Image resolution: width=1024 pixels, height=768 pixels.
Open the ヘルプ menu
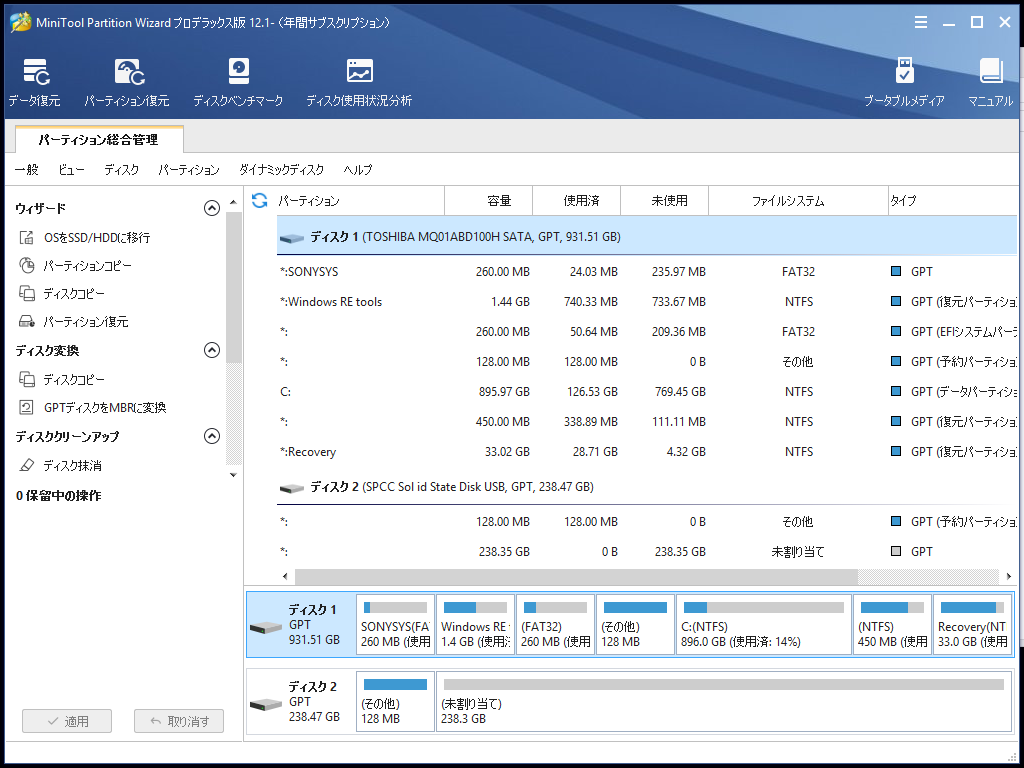pyautogui.click(x=358, y=170)
